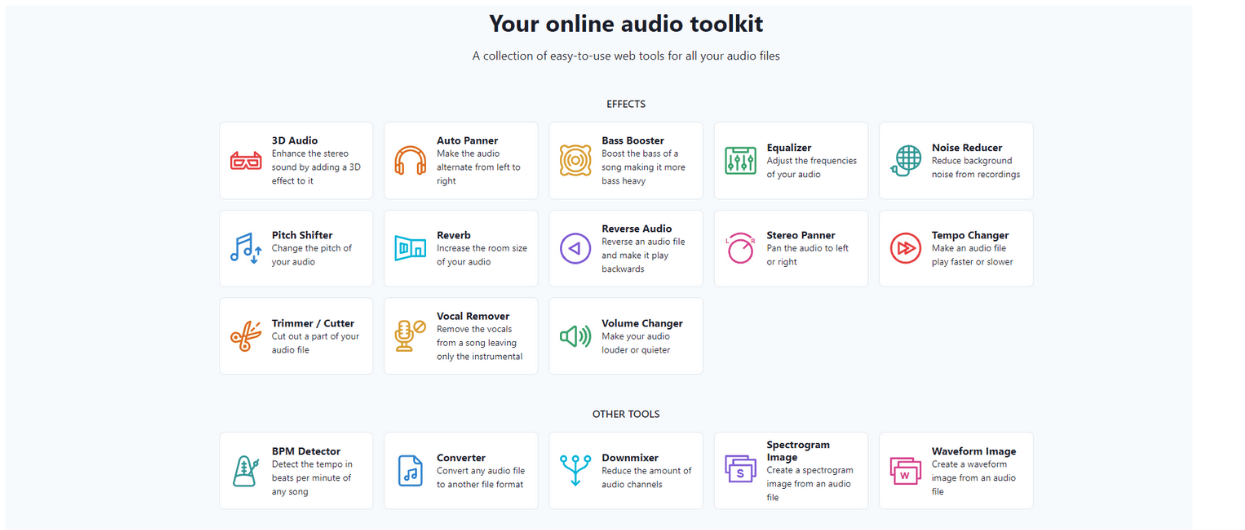The image size is (1245, 530).
Task: Open the Waveform Image tool title
Action: click(x=974, y=451)
